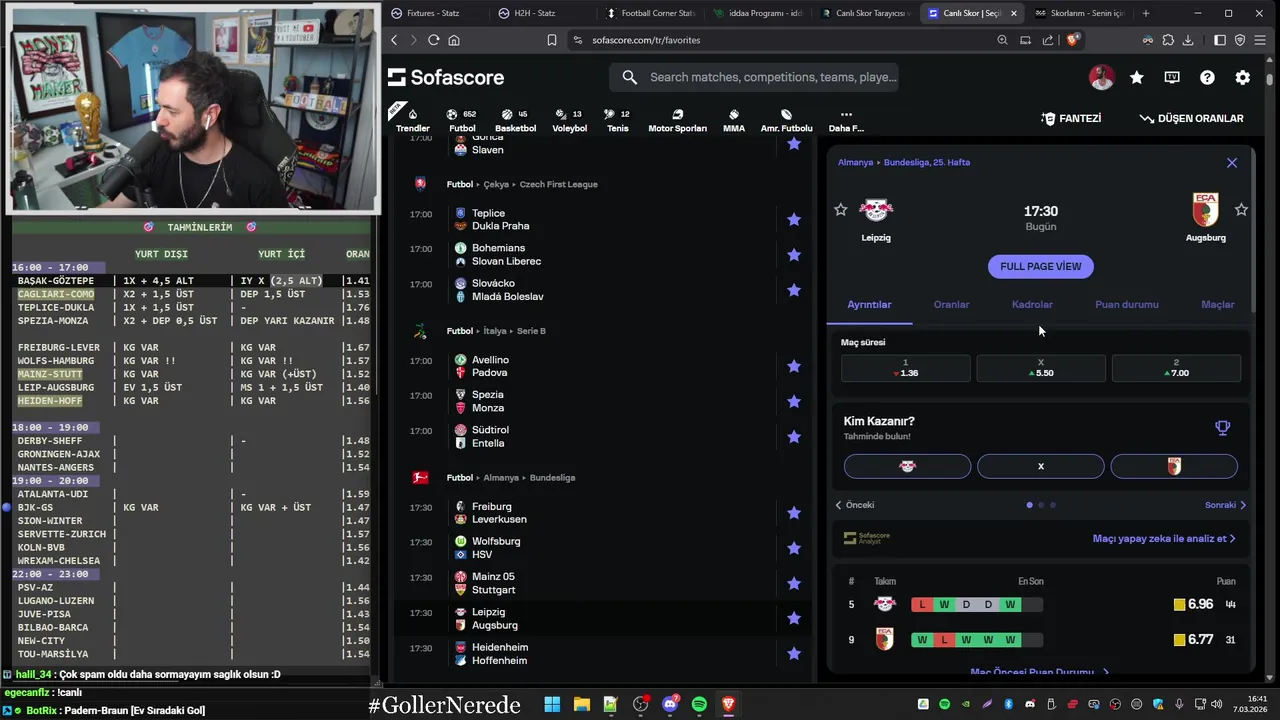The image size is (1280, 720).
Task: Switch to the Oranlar tab
Action: 951,304
